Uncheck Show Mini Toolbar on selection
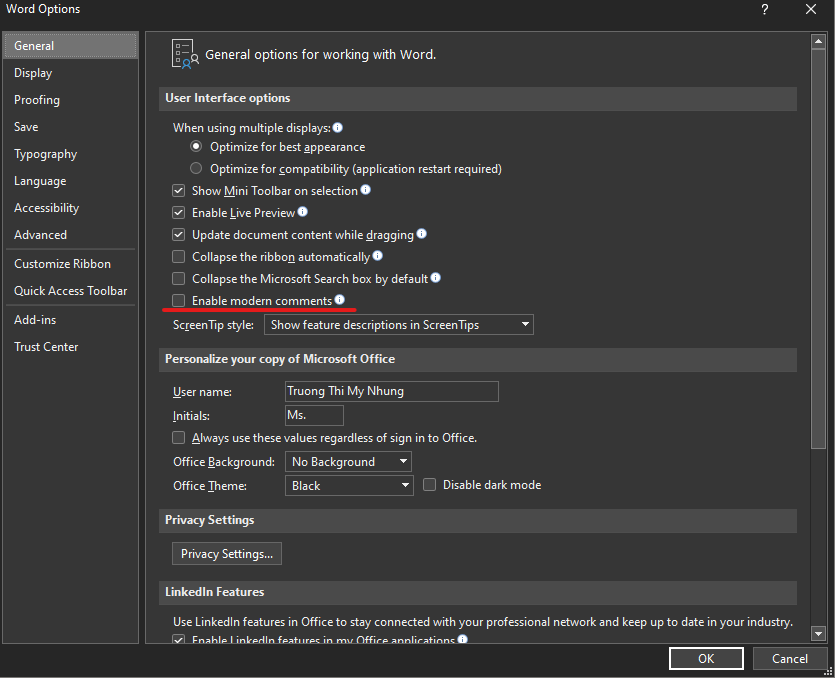This screenshot has height=678, width=835. [x=178, y=191]
